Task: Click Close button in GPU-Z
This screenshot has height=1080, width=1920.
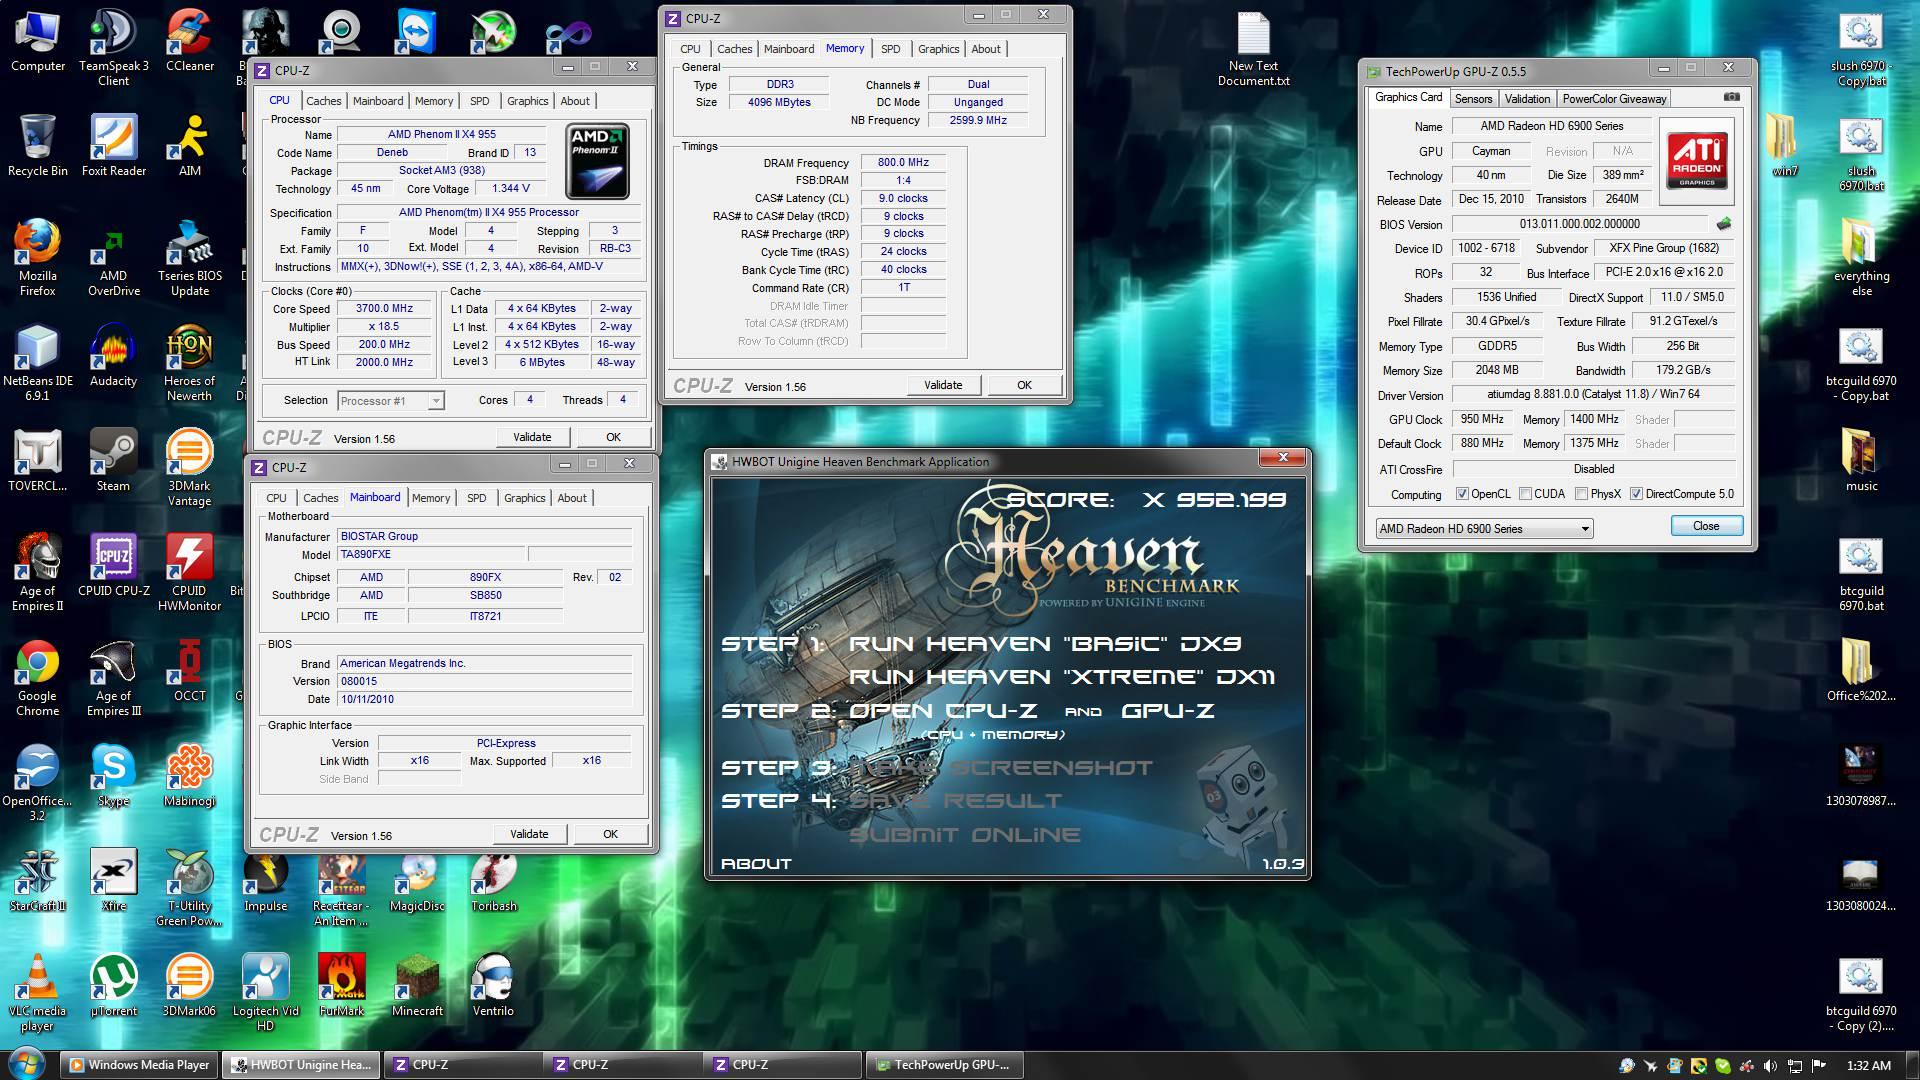Action: coord(1706,526)
